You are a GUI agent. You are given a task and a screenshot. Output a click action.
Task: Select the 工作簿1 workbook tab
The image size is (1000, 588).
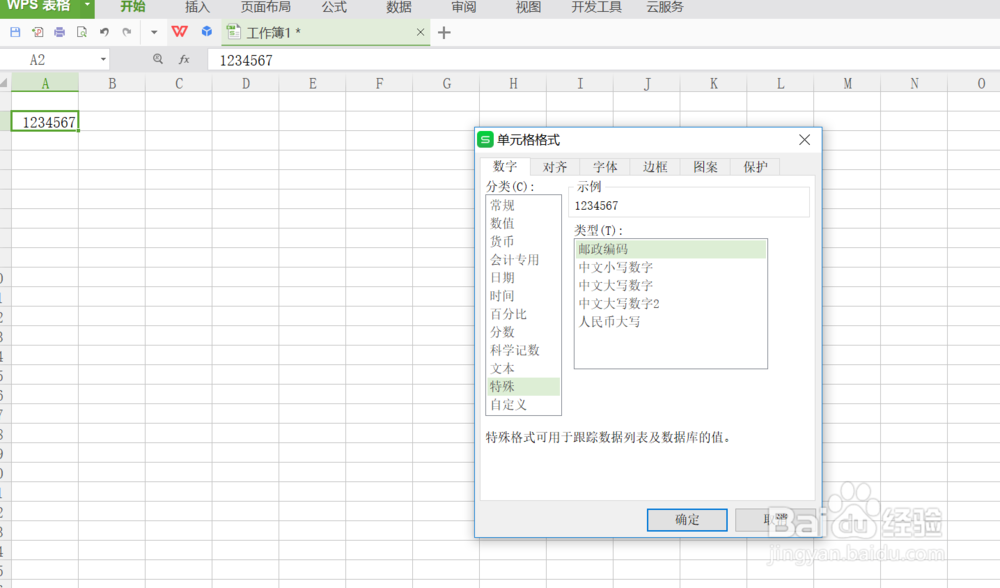click(x=325, y=33)
